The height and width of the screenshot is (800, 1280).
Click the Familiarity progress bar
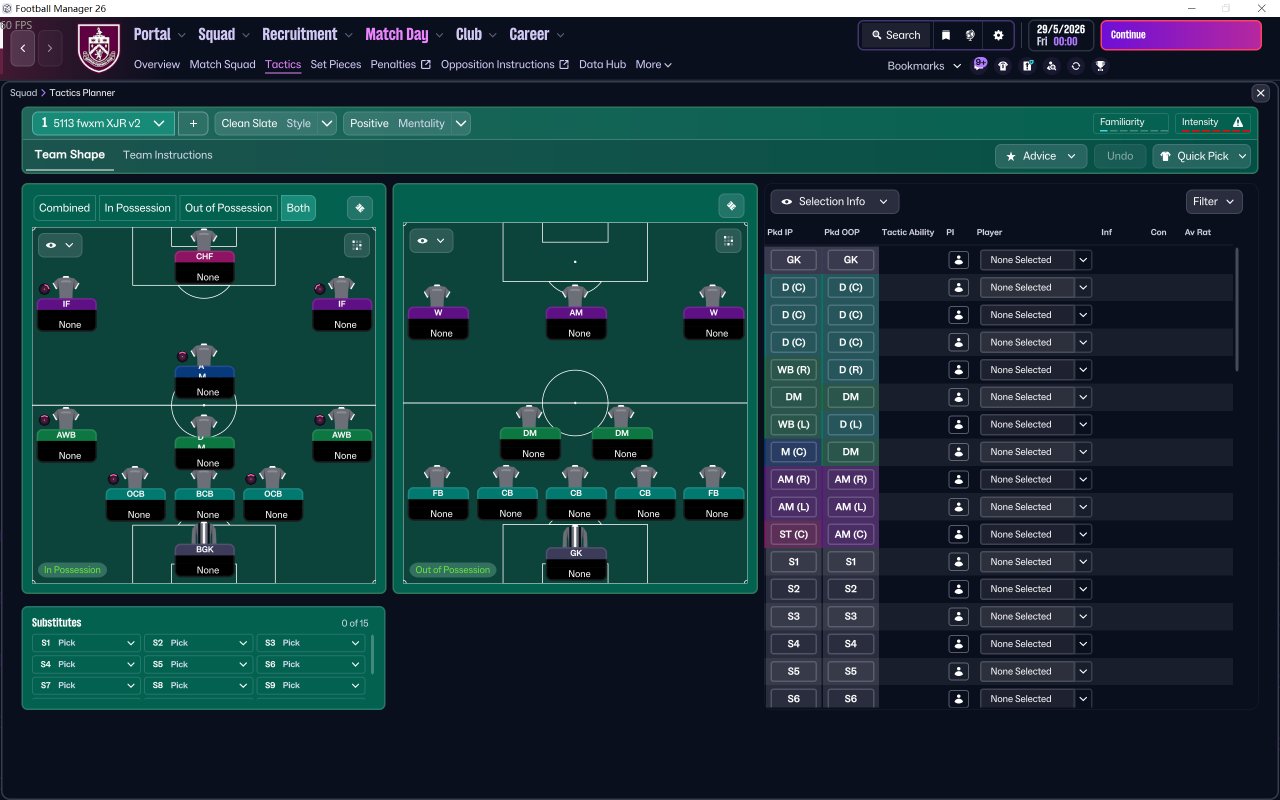pos(1131,123)
